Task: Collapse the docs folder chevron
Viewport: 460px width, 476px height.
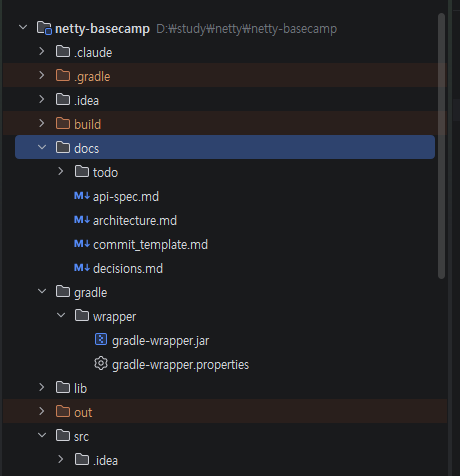Action: click(42, 147)
